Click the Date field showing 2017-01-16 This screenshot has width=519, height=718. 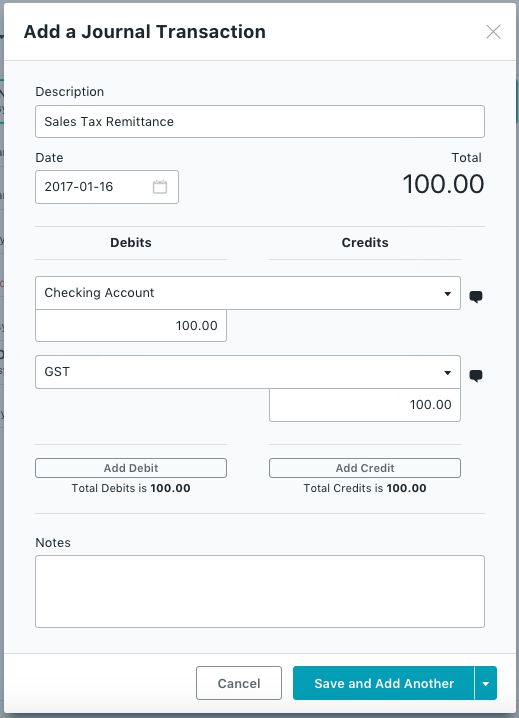coord(107,187)
